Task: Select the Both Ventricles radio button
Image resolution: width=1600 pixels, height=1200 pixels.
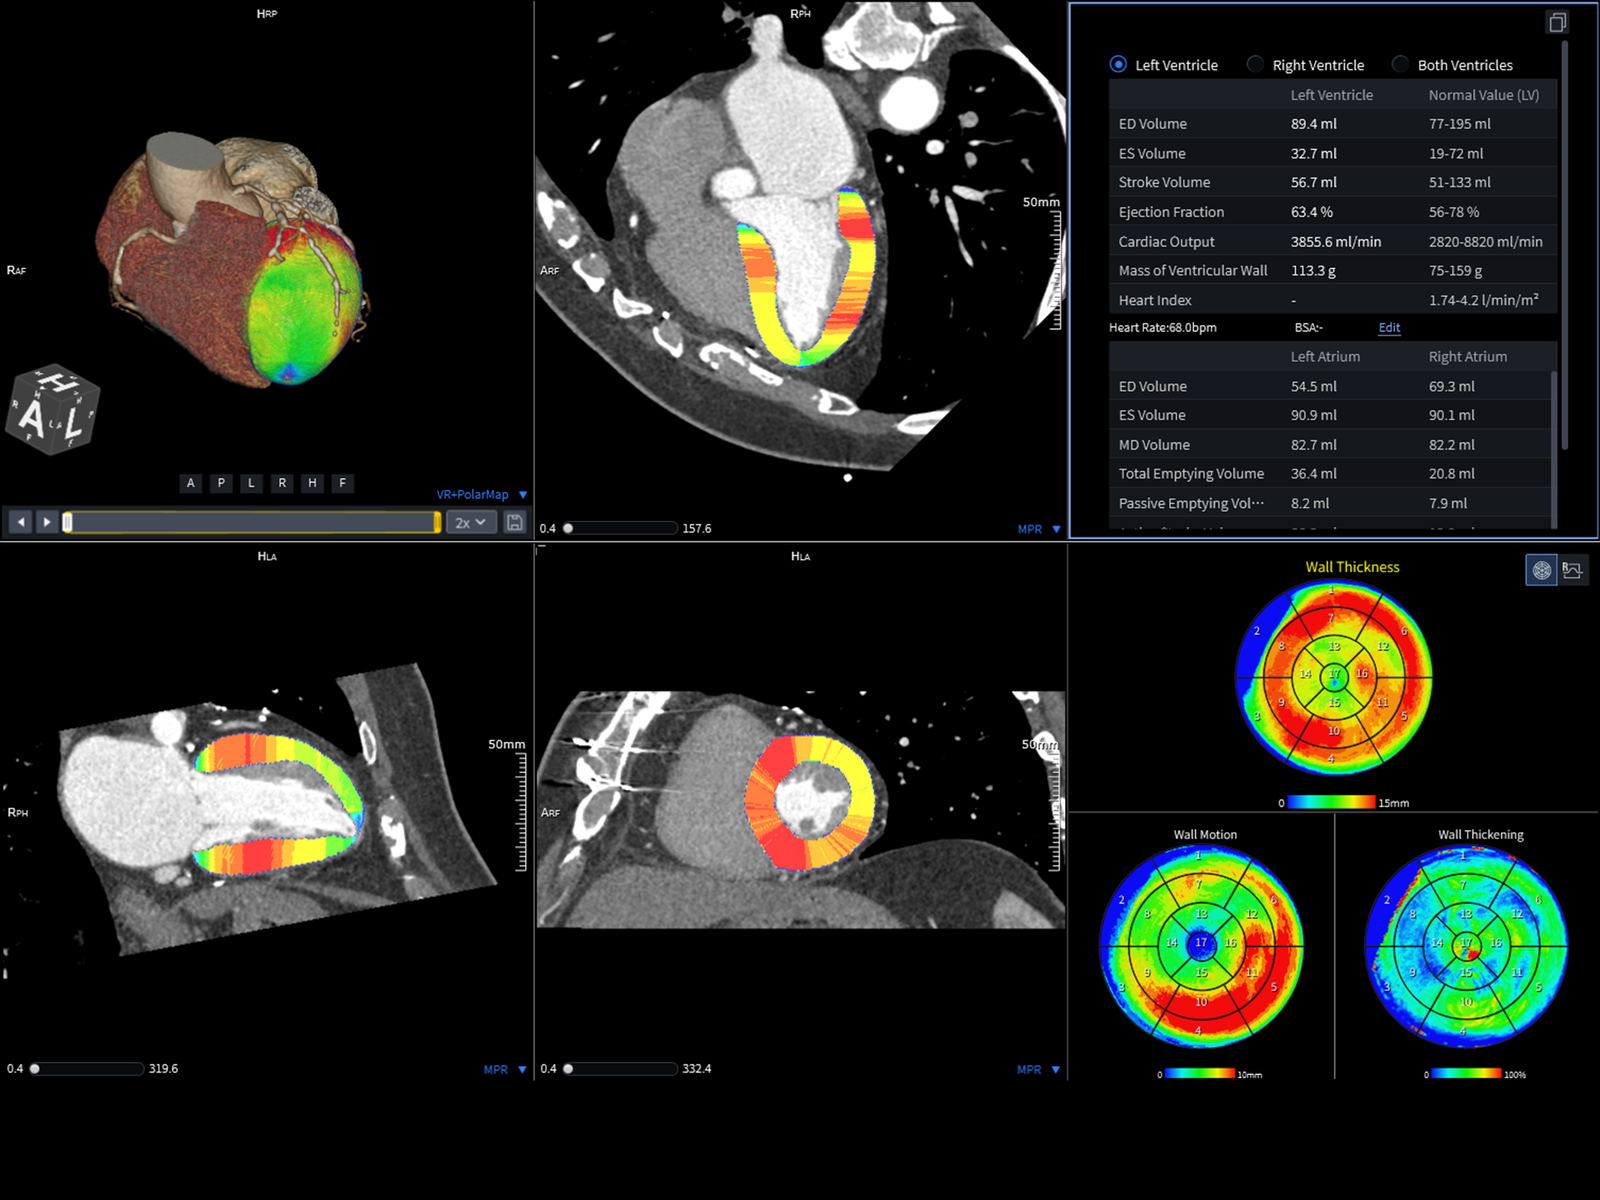Action: 1400,64
